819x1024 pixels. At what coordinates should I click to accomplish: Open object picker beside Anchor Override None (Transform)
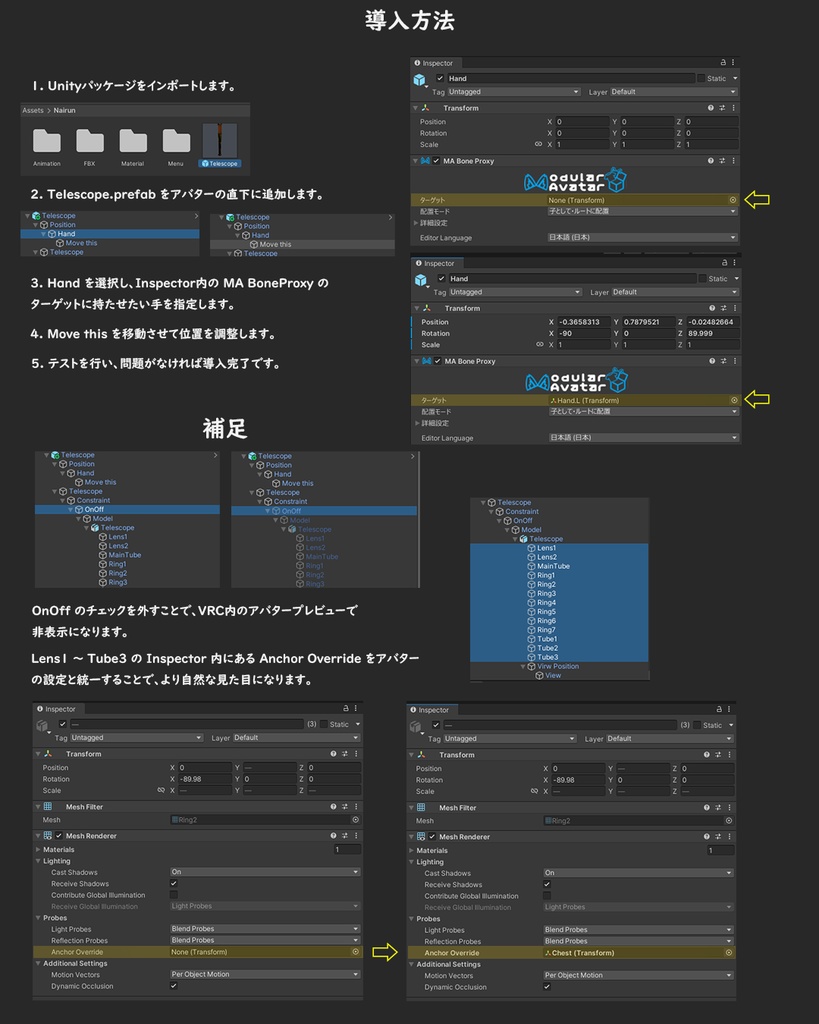point(355,952)
